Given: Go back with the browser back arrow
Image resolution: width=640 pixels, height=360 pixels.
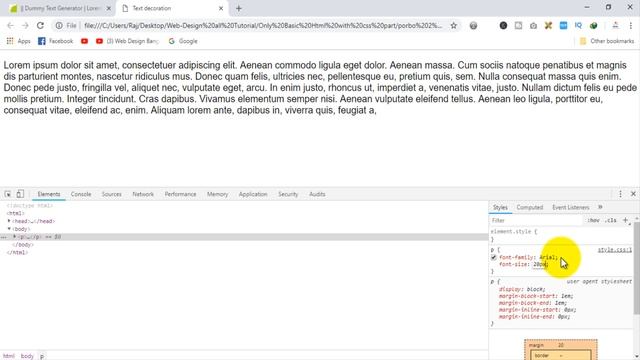Looking at the screenshot, I should coord(11,25).
